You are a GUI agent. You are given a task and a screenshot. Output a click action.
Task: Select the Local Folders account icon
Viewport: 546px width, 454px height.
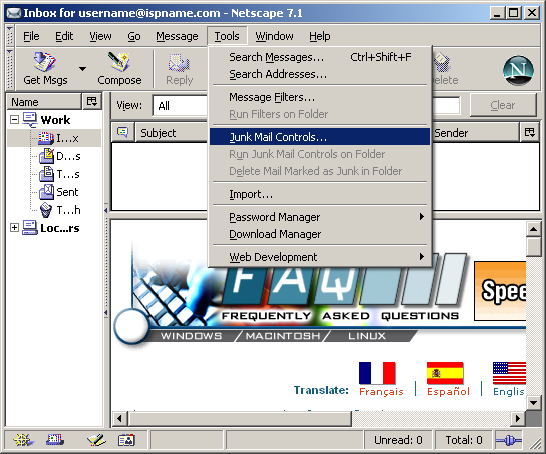[x=30, y=227]
